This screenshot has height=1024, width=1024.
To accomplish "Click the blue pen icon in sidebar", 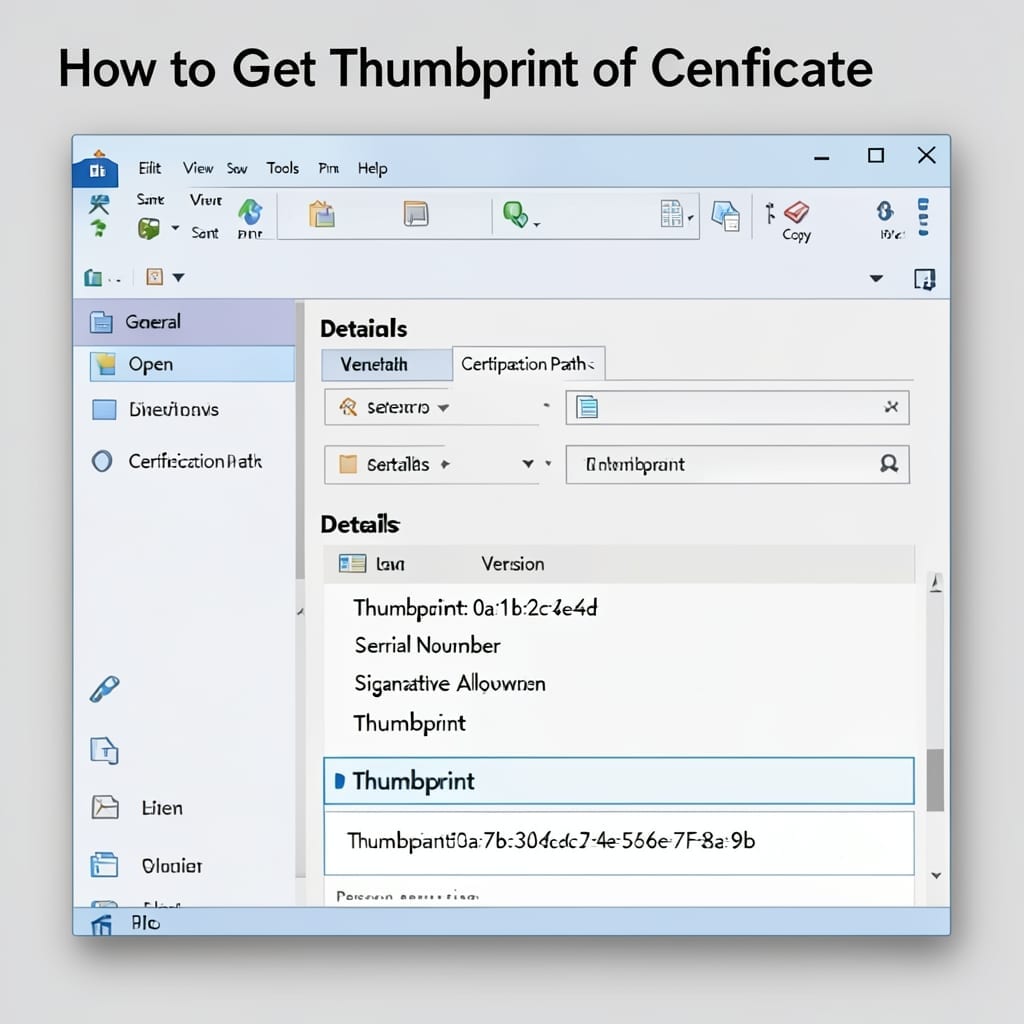I will (x=104, y=689).
